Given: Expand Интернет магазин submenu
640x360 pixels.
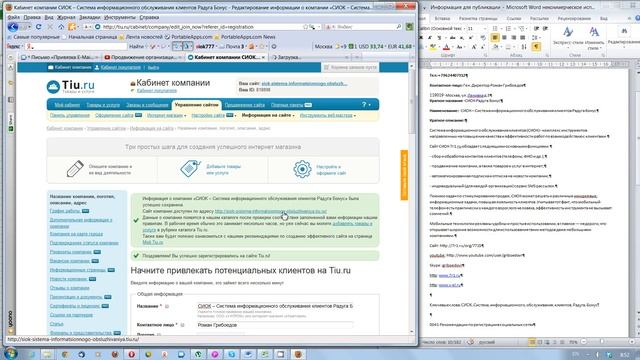Looking at the screenshot, I should pyautogui.click(x=166, y=116).
